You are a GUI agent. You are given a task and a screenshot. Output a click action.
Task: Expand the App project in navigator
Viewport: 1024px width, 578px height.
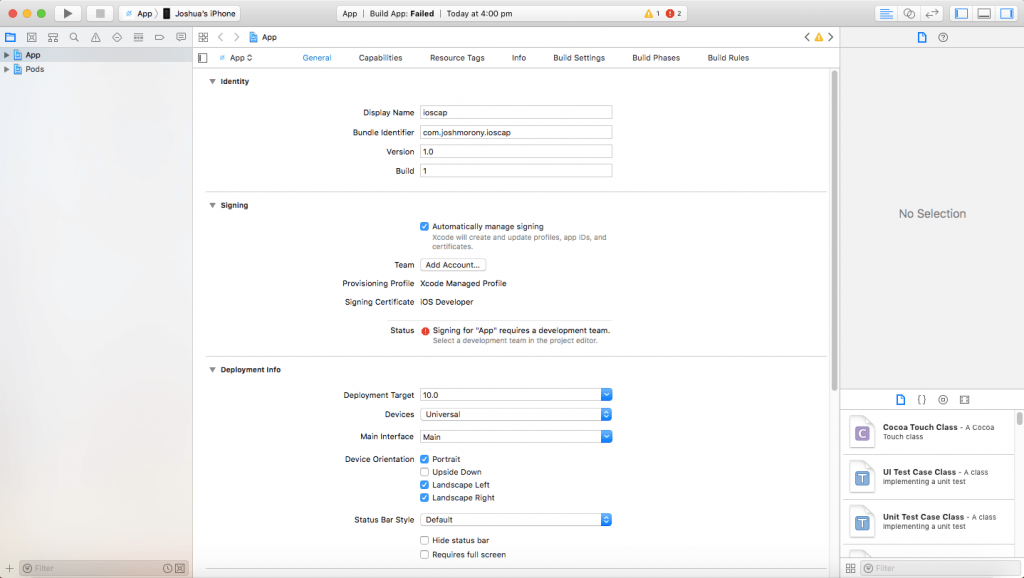(7, 55)
